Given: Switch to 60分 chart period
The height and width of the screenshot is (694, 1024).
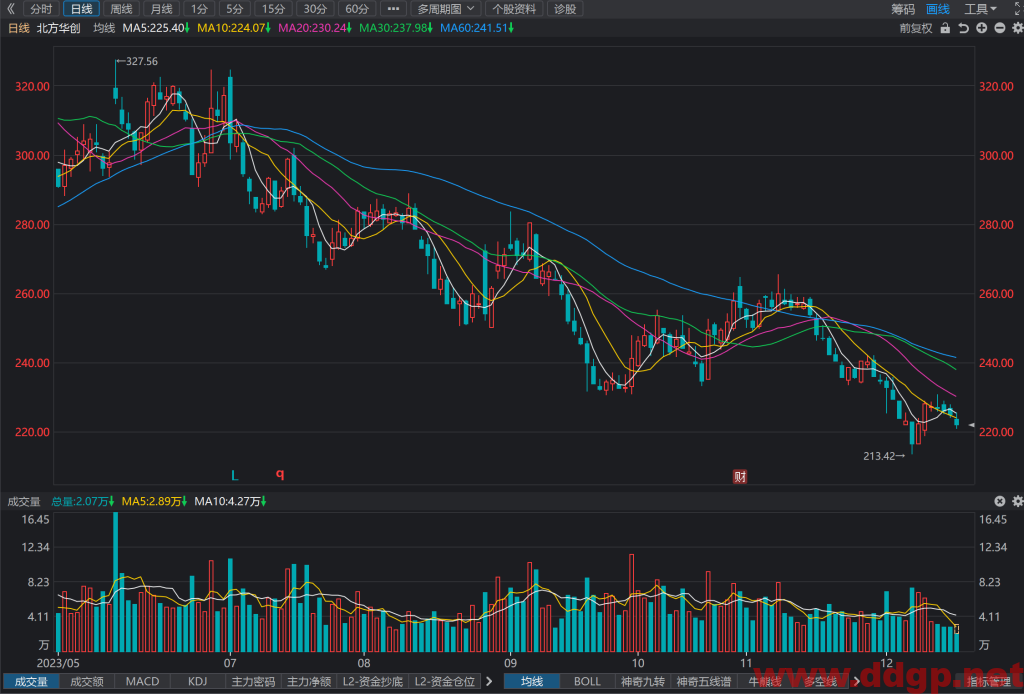Looking at the screenshot, I should click(x=357, y=8).
